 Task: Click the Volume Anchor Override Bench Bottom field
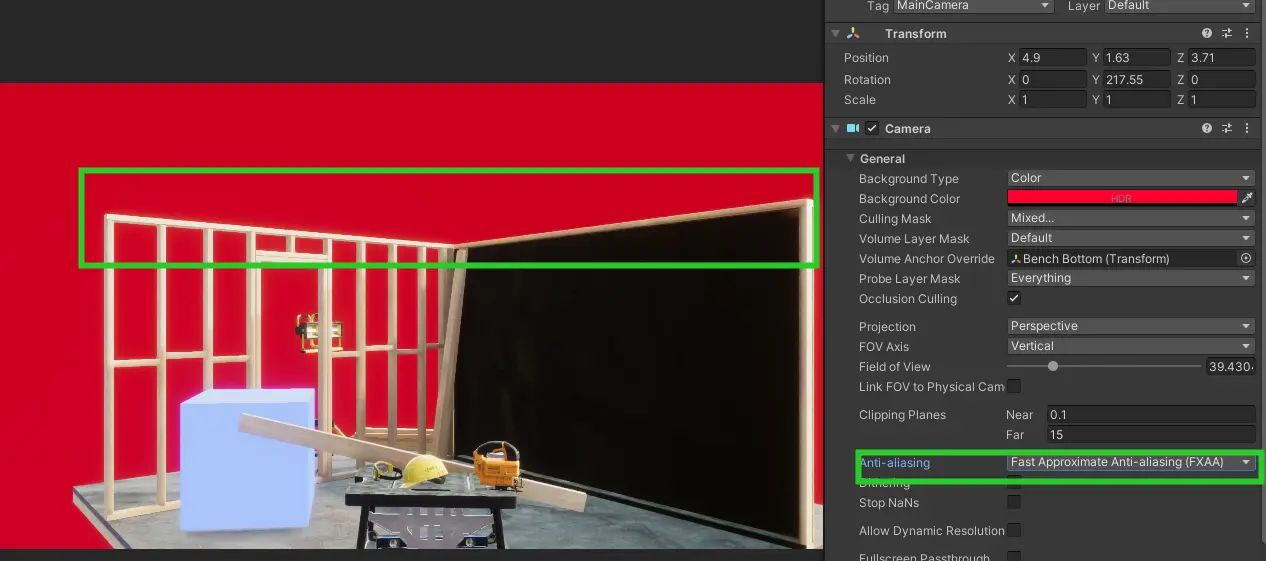tap(1122, 258)
